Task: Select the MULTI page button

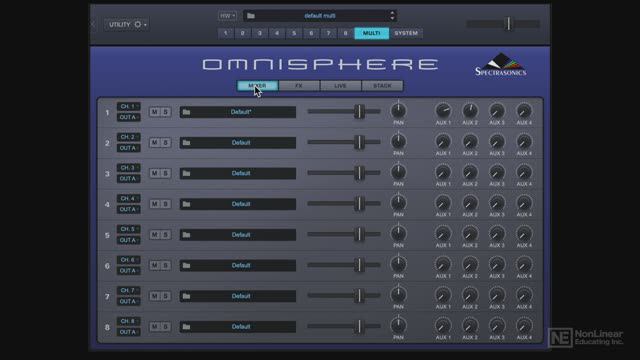Action: click(x=371, y=33)
